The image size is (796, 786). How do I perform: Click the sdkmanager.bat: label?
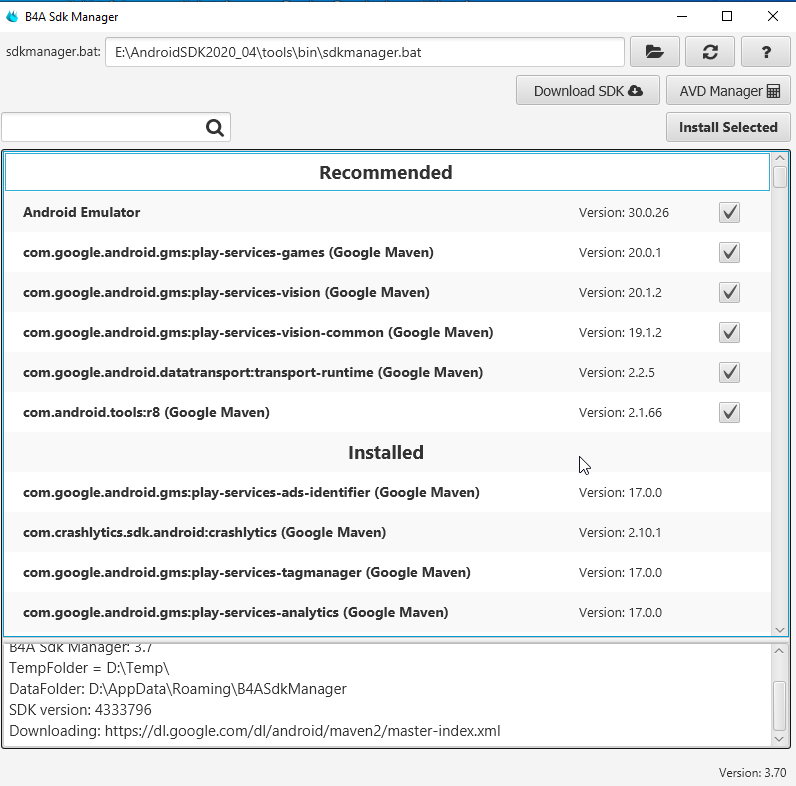pyautogui.click(x=53, y=52)
